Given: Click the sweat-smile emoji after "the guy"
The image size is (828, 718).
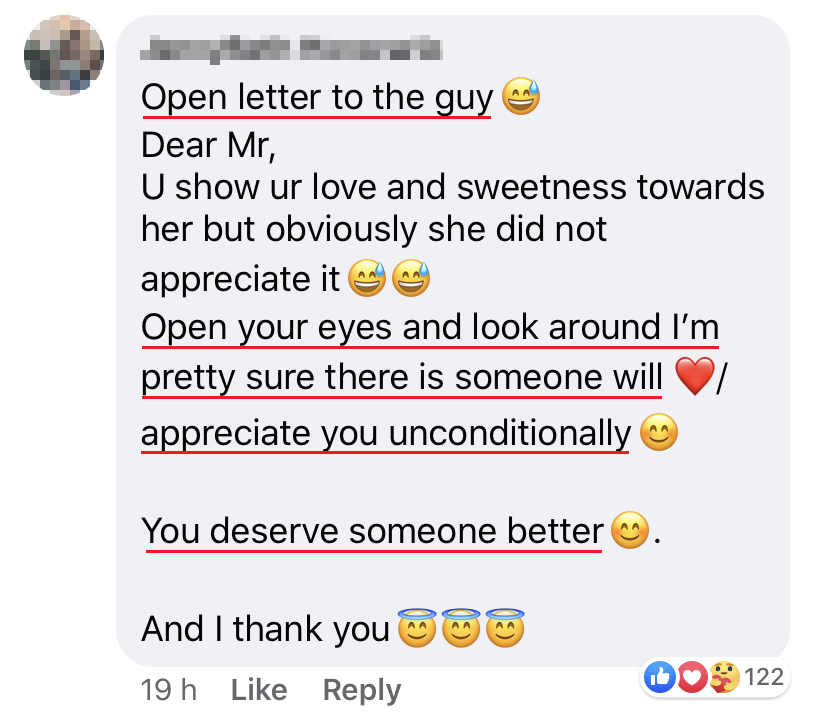Looking at the screenshot, I should pyautogui.click(x=520, y=98).
